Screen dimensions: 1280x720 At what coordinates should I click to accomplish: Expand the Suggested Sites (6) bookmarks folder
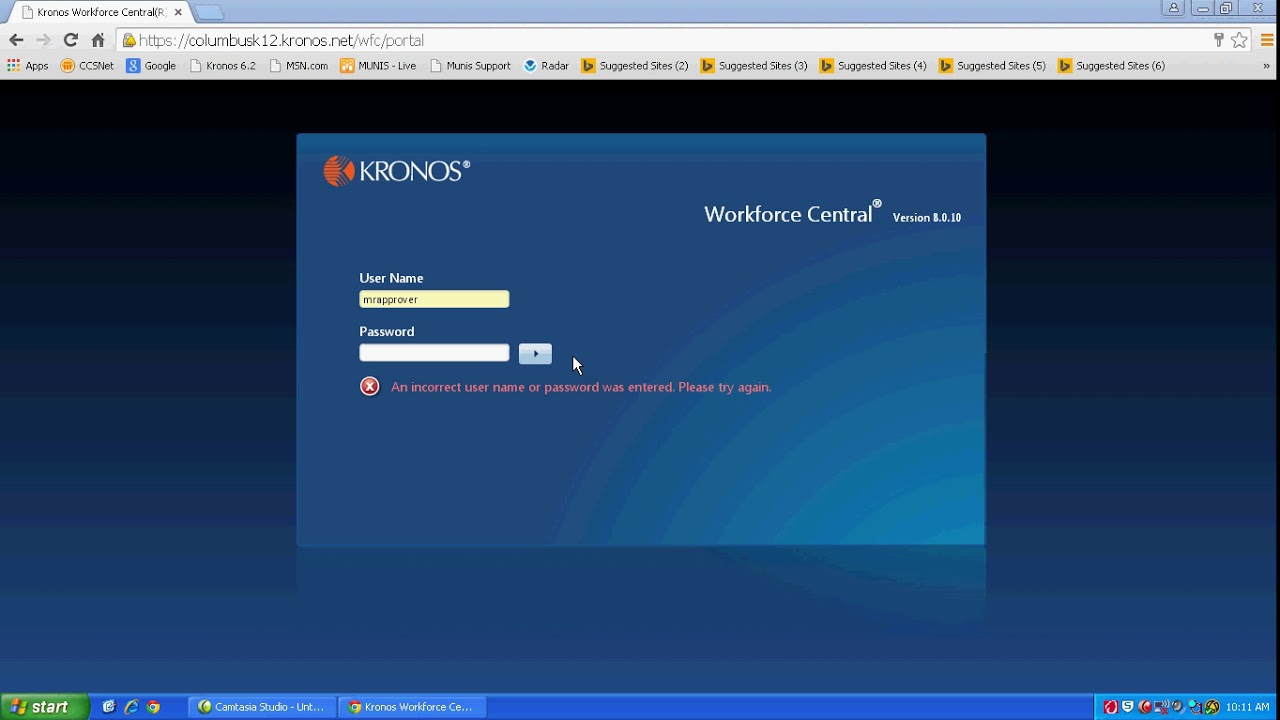(1112, 65)
